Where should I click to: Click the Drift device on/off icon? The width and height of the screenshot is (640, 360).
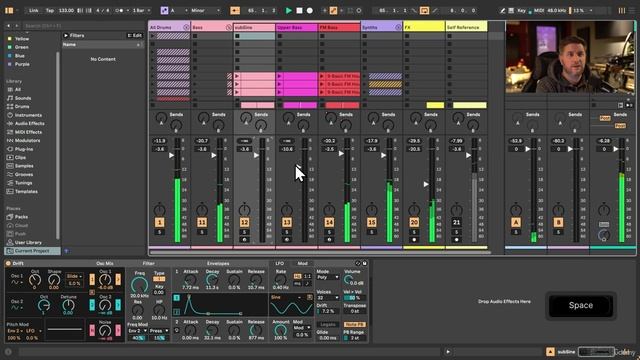coord(8,264)
